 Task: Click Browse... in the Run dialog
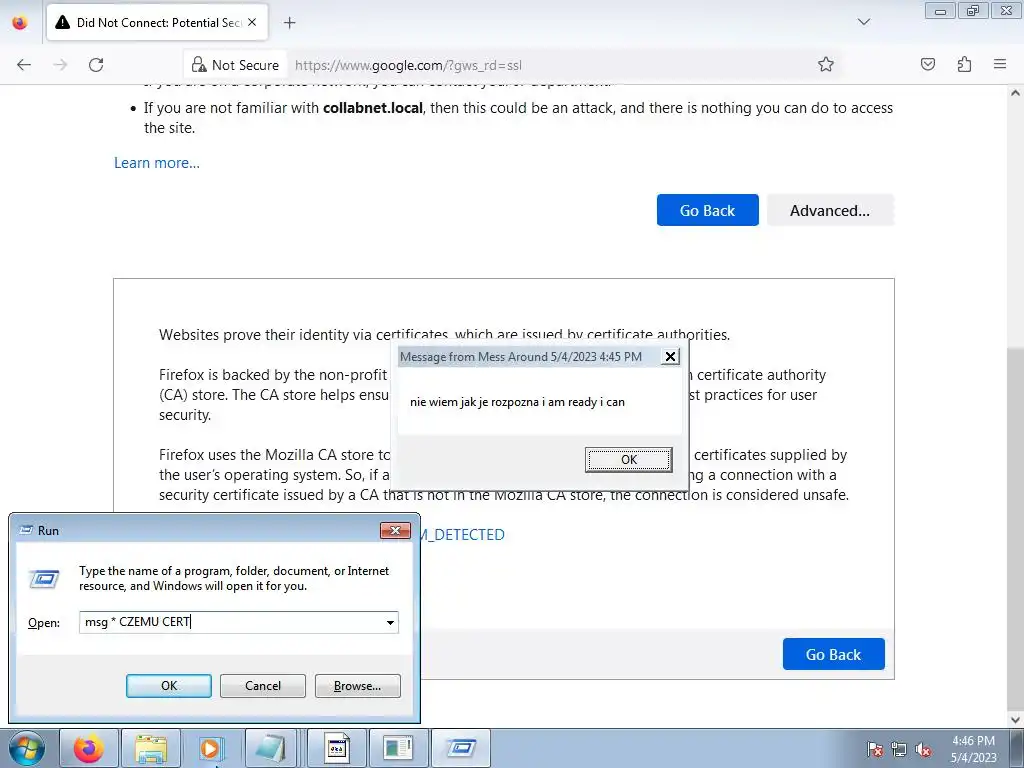(x=357, y=686)
